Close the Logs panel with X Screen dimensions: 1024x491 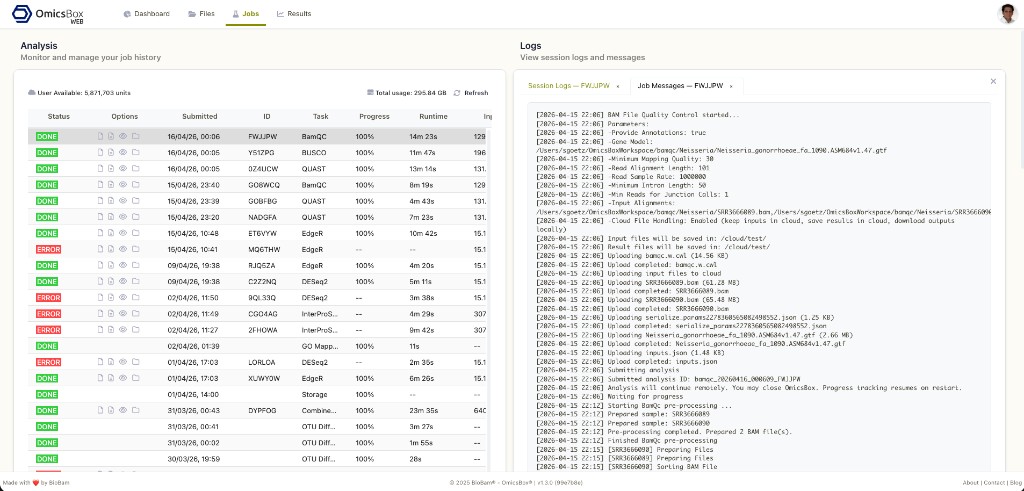click(x=993, y=81)
